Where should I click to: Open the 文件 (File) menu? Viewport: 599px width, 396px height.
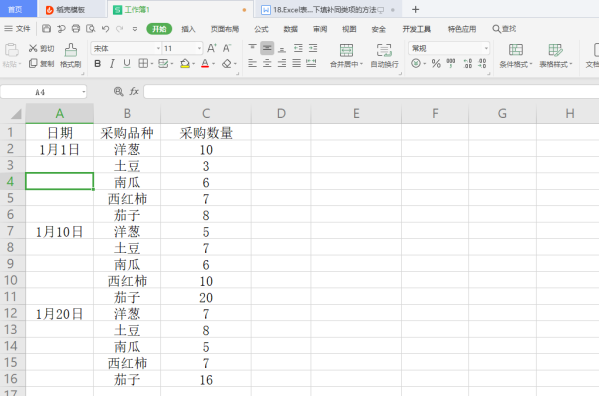(17, 29)
